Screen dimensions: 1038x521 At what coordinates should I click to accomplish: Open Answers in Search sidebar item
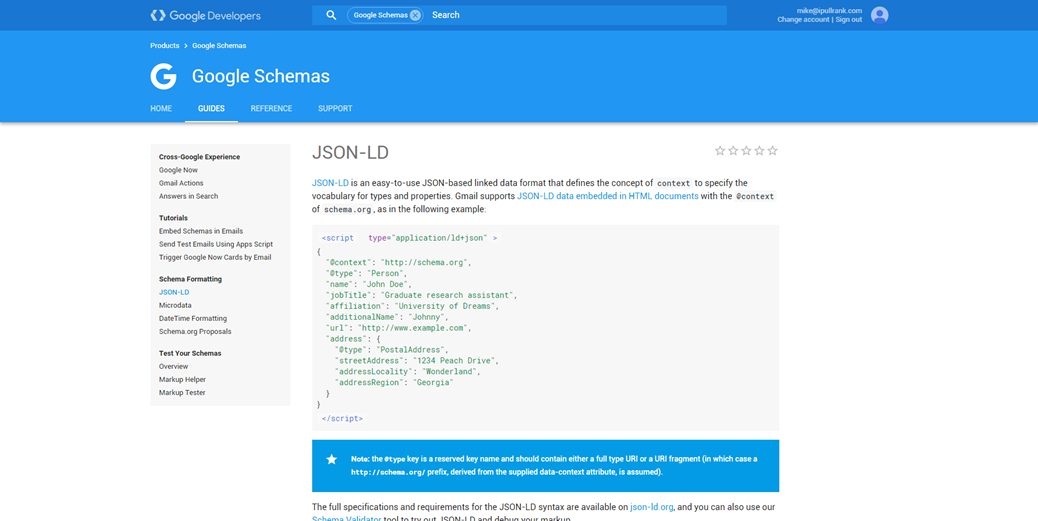pos(188,197)
